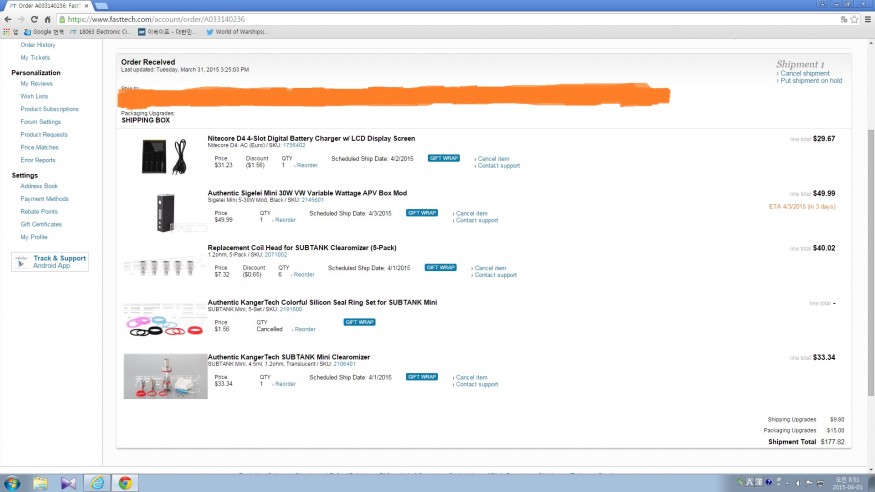Open Wish Lists page
The image size is (875, 492).
(34, 97)
